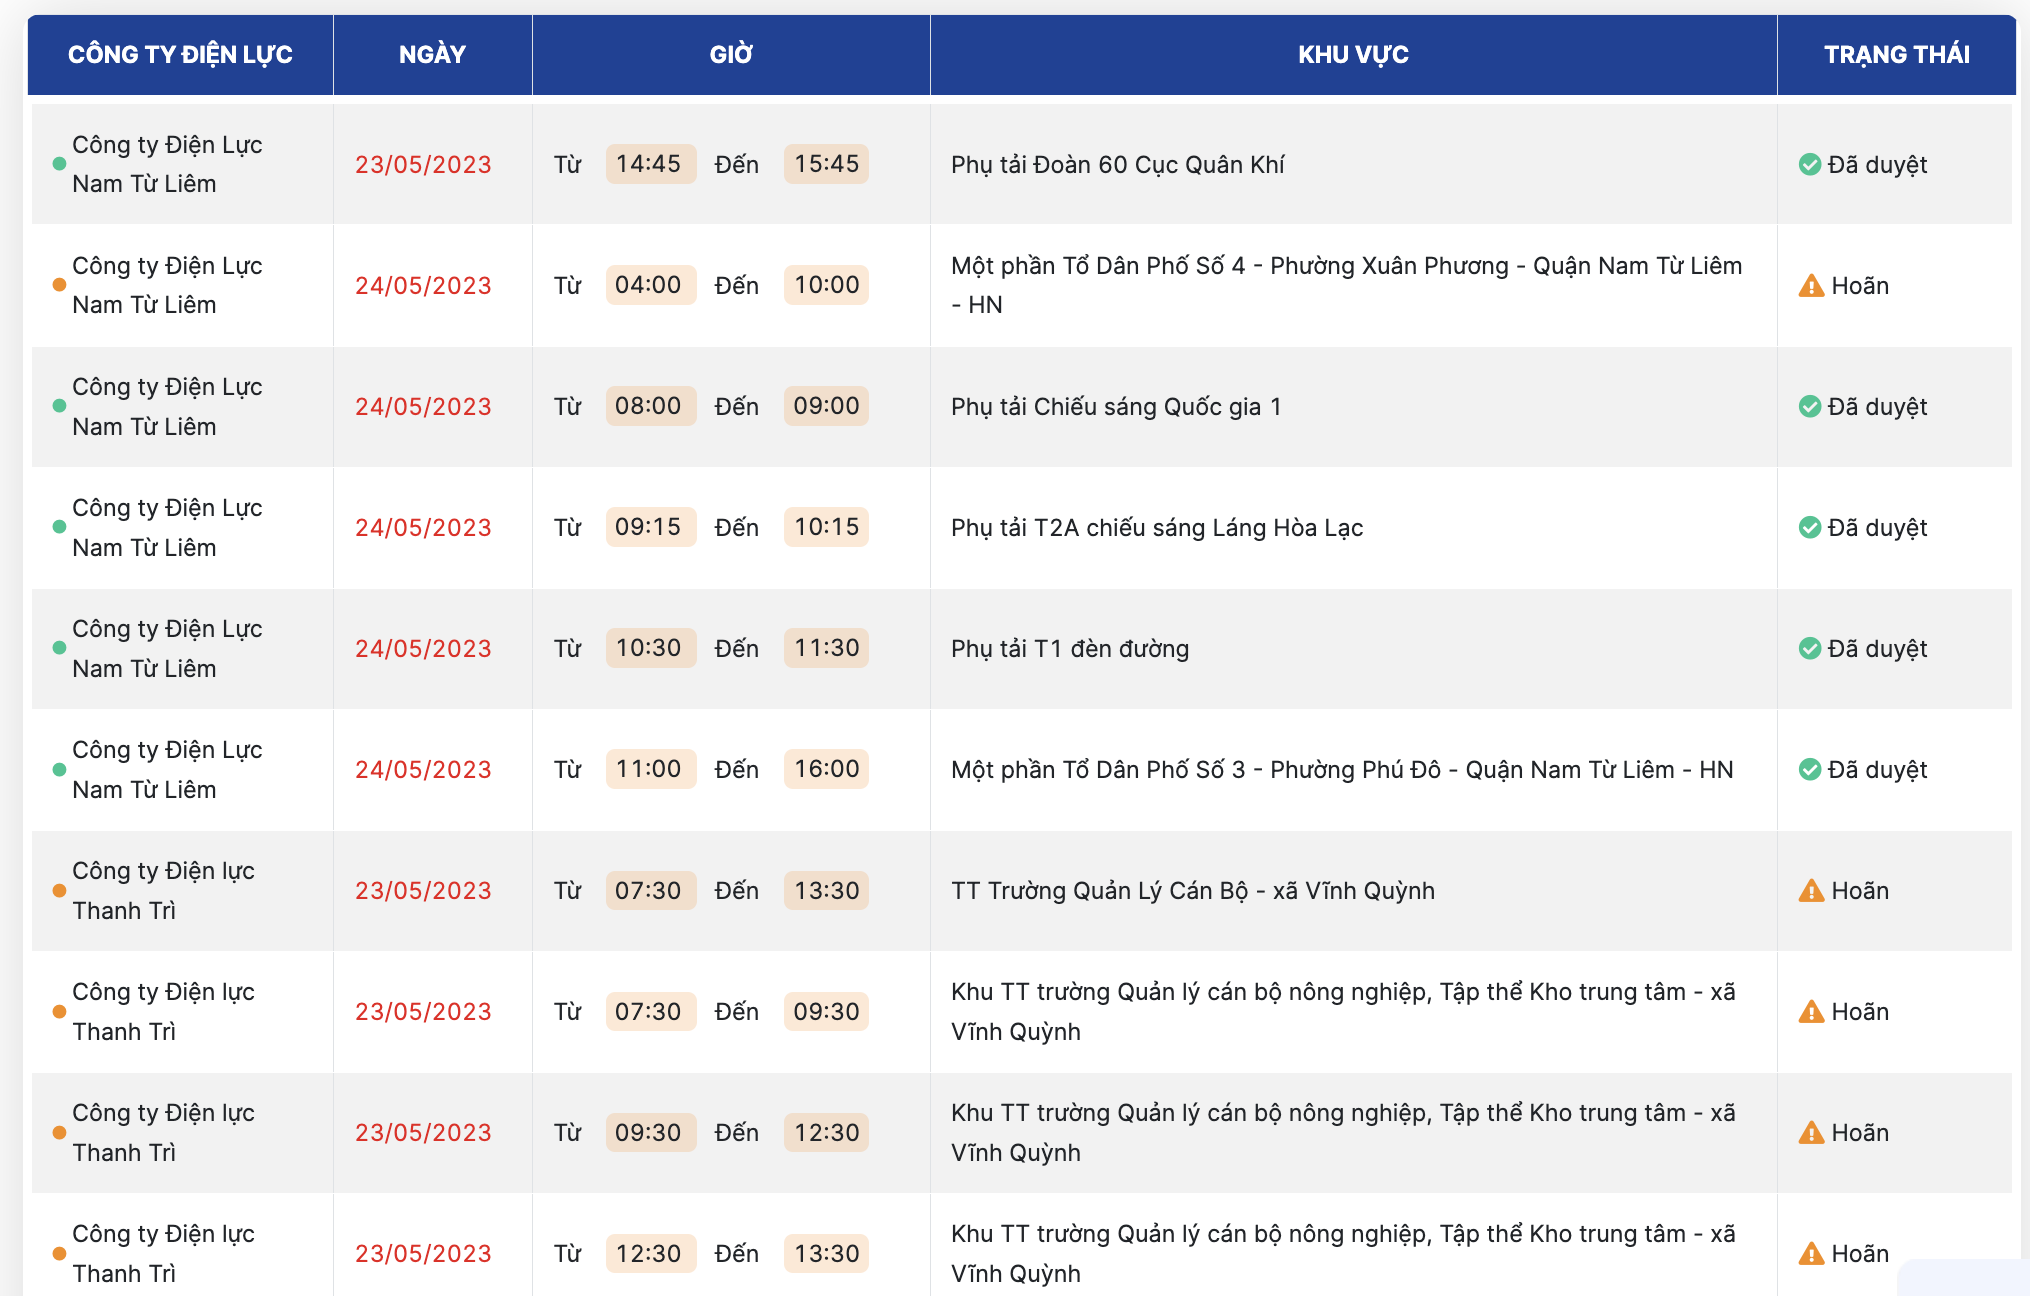The image size is (2030, 1296).
Task: Select the 16:00 end time chip
Action: coord(827,769)
